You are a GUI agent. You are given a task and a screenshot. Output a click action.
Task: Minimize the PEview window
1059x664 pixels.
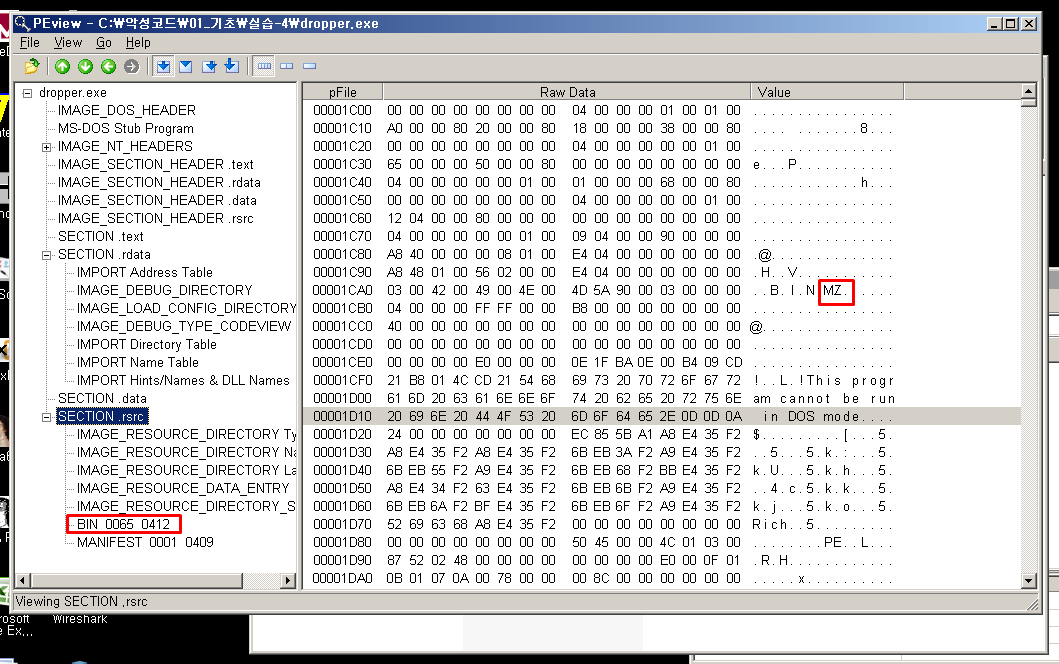[994, 24]
